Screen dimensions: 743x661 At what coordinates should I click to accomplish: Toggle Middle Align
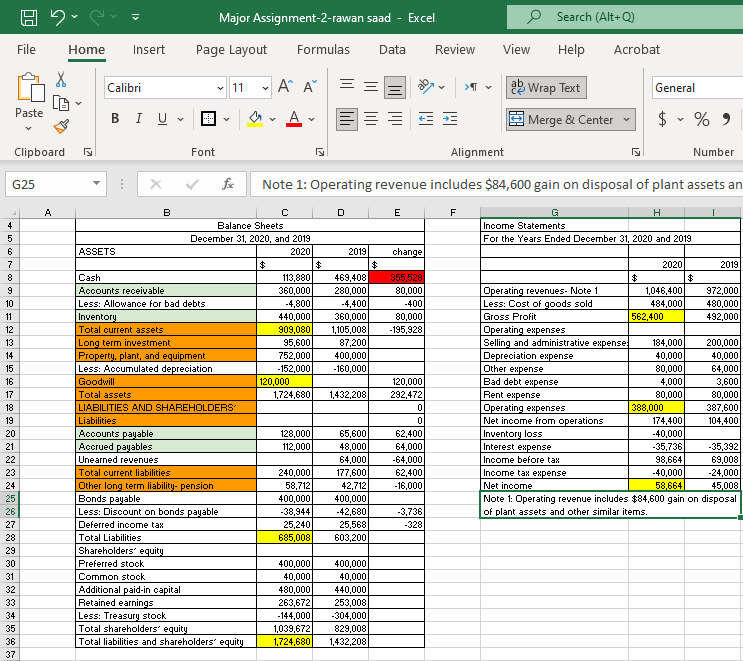pyautogui.click(x=371, y=87)
